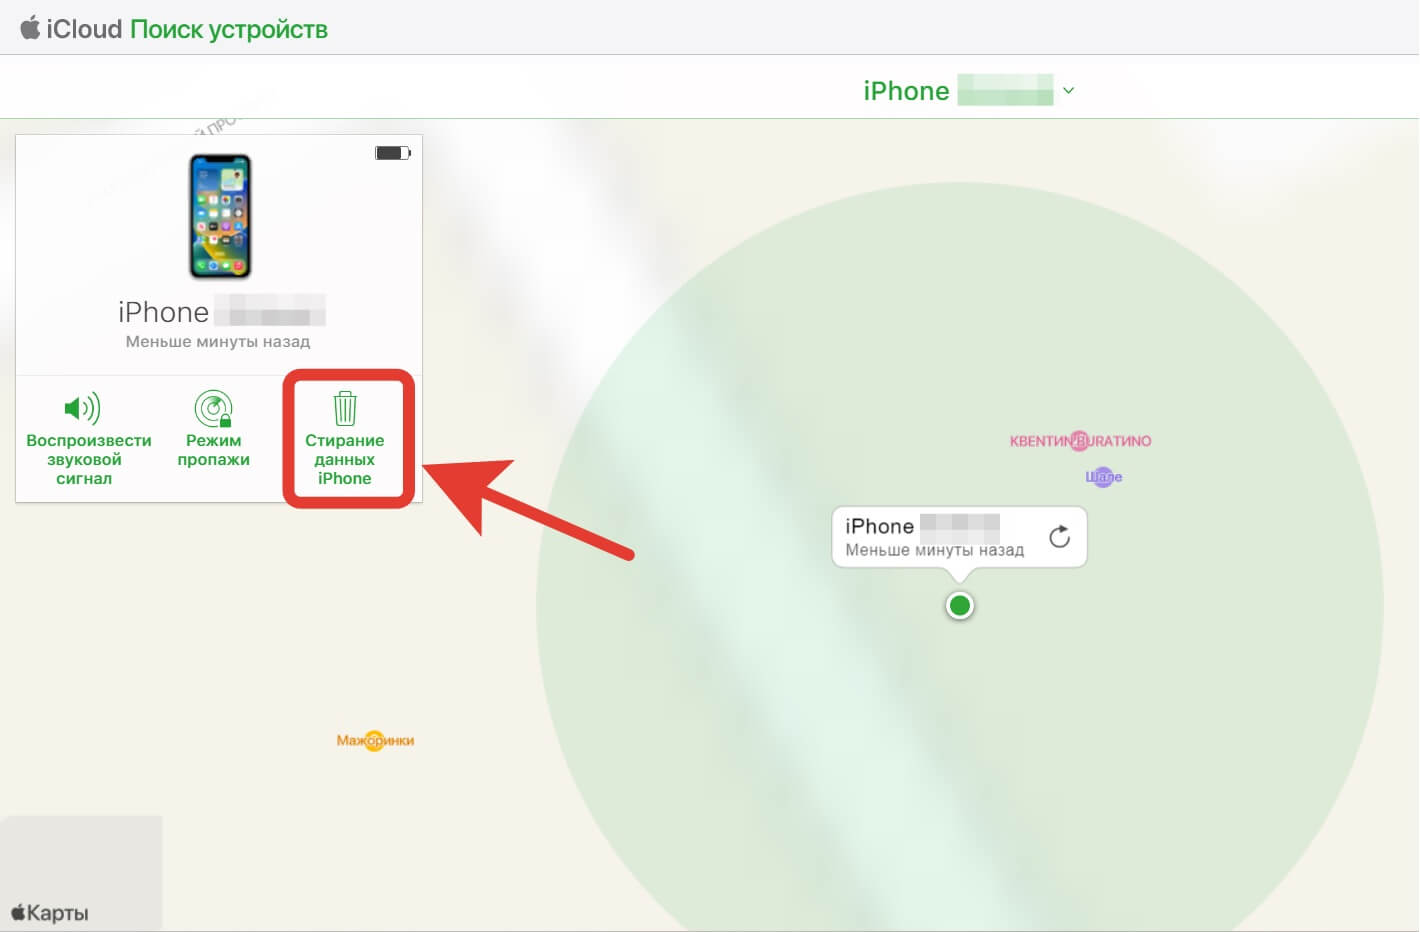1420x932 pixels.
Task: Select the Режим пропажи label
Action: [213, 450]
